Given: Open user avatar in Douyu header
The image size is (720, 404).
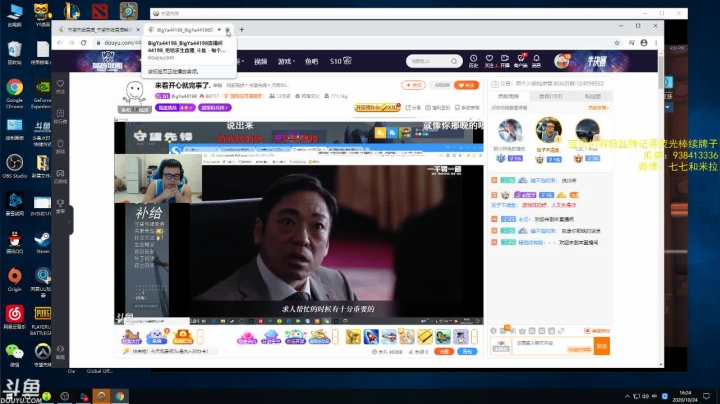Looking at the screenshot, I should click(562, 61).
